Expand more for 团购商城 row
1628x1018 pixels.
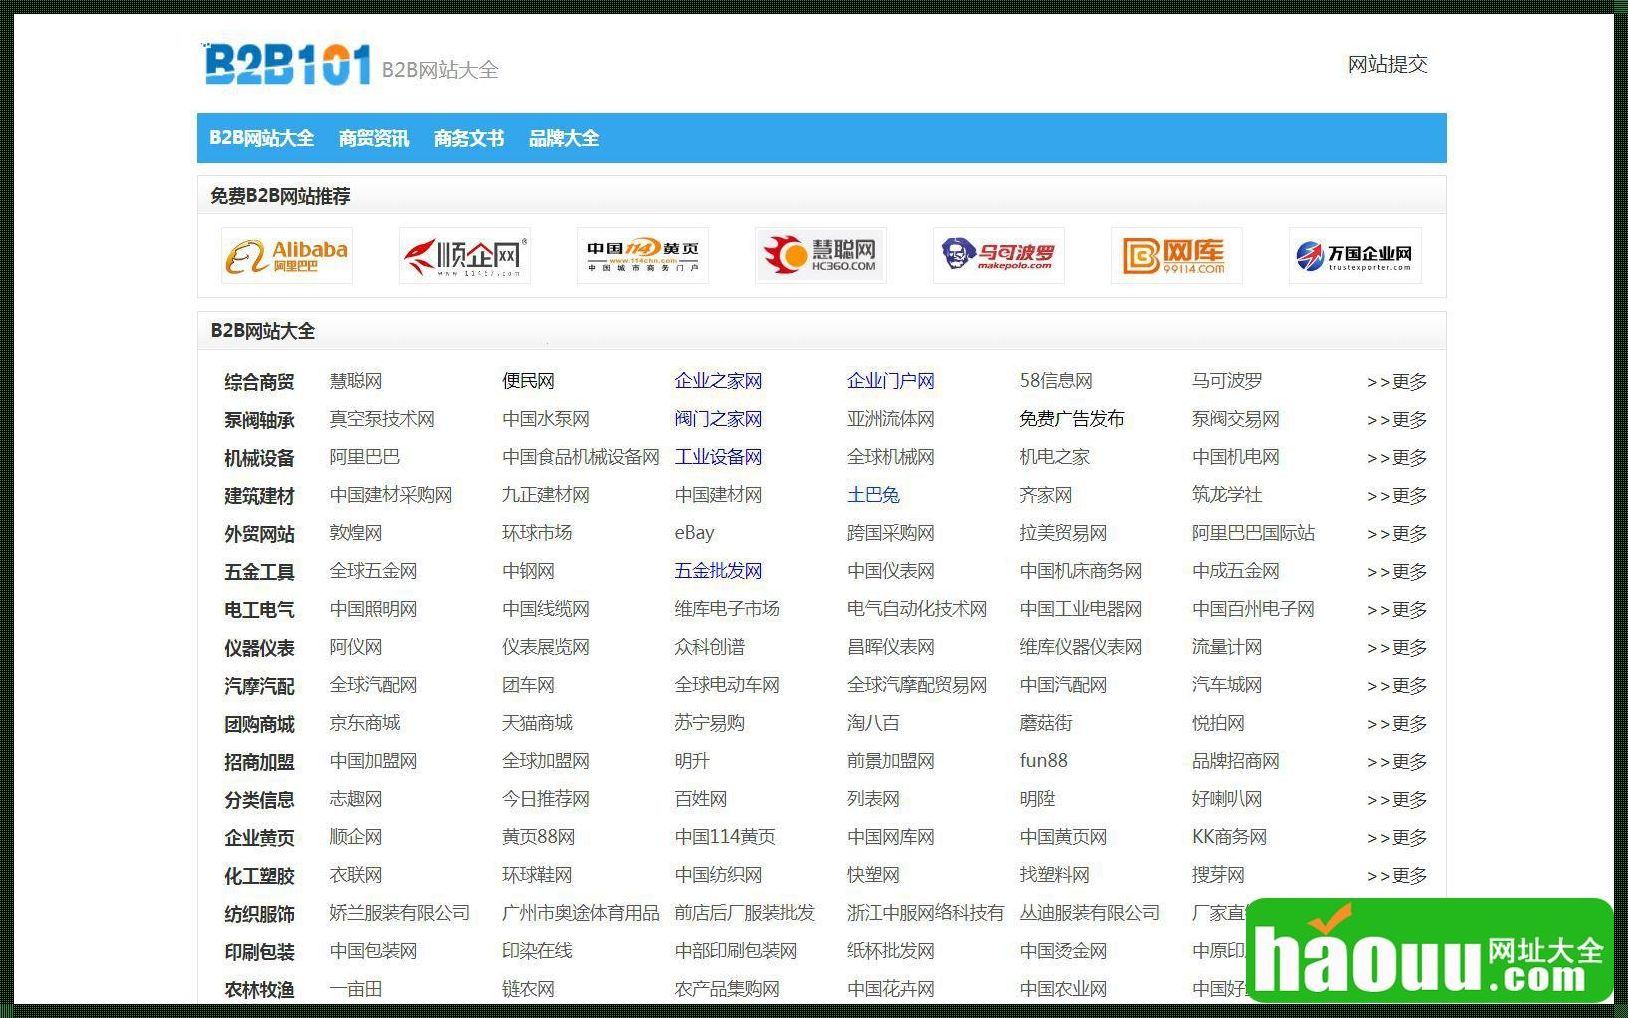click(1397, 724)
